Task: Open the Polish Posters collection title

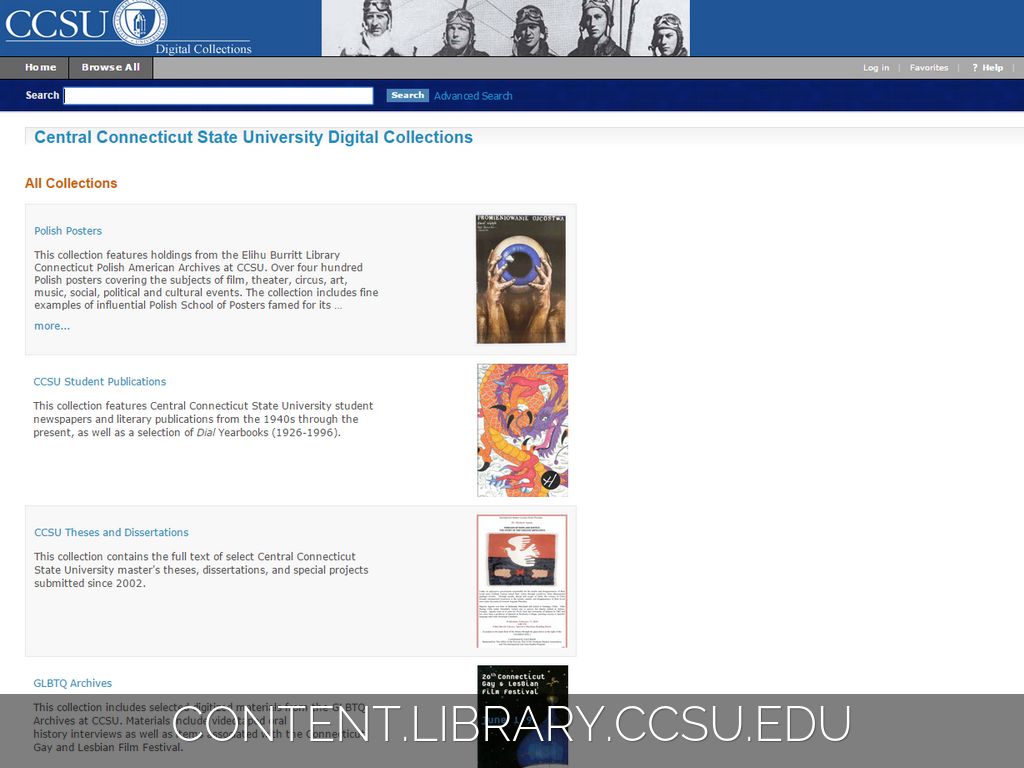Action: pos(68,231)
